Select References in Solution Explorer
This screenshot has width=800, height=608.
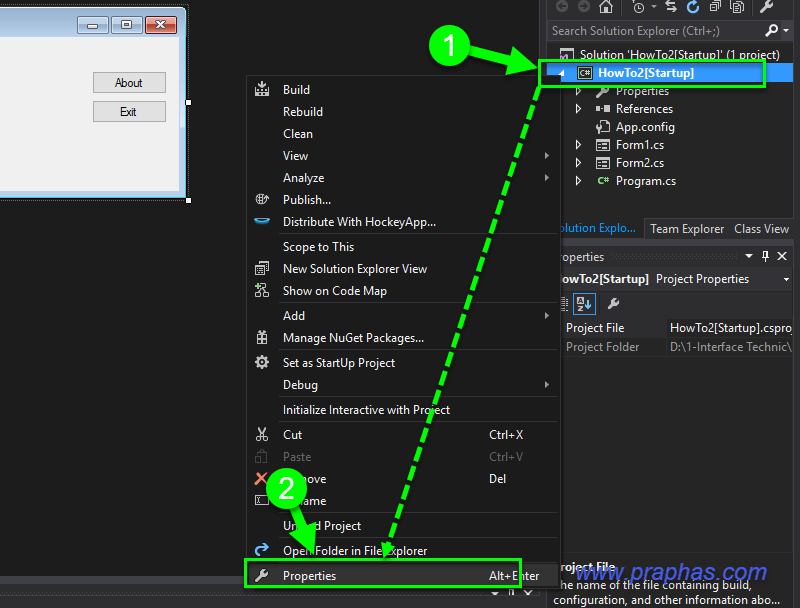[x=644, y=109]
